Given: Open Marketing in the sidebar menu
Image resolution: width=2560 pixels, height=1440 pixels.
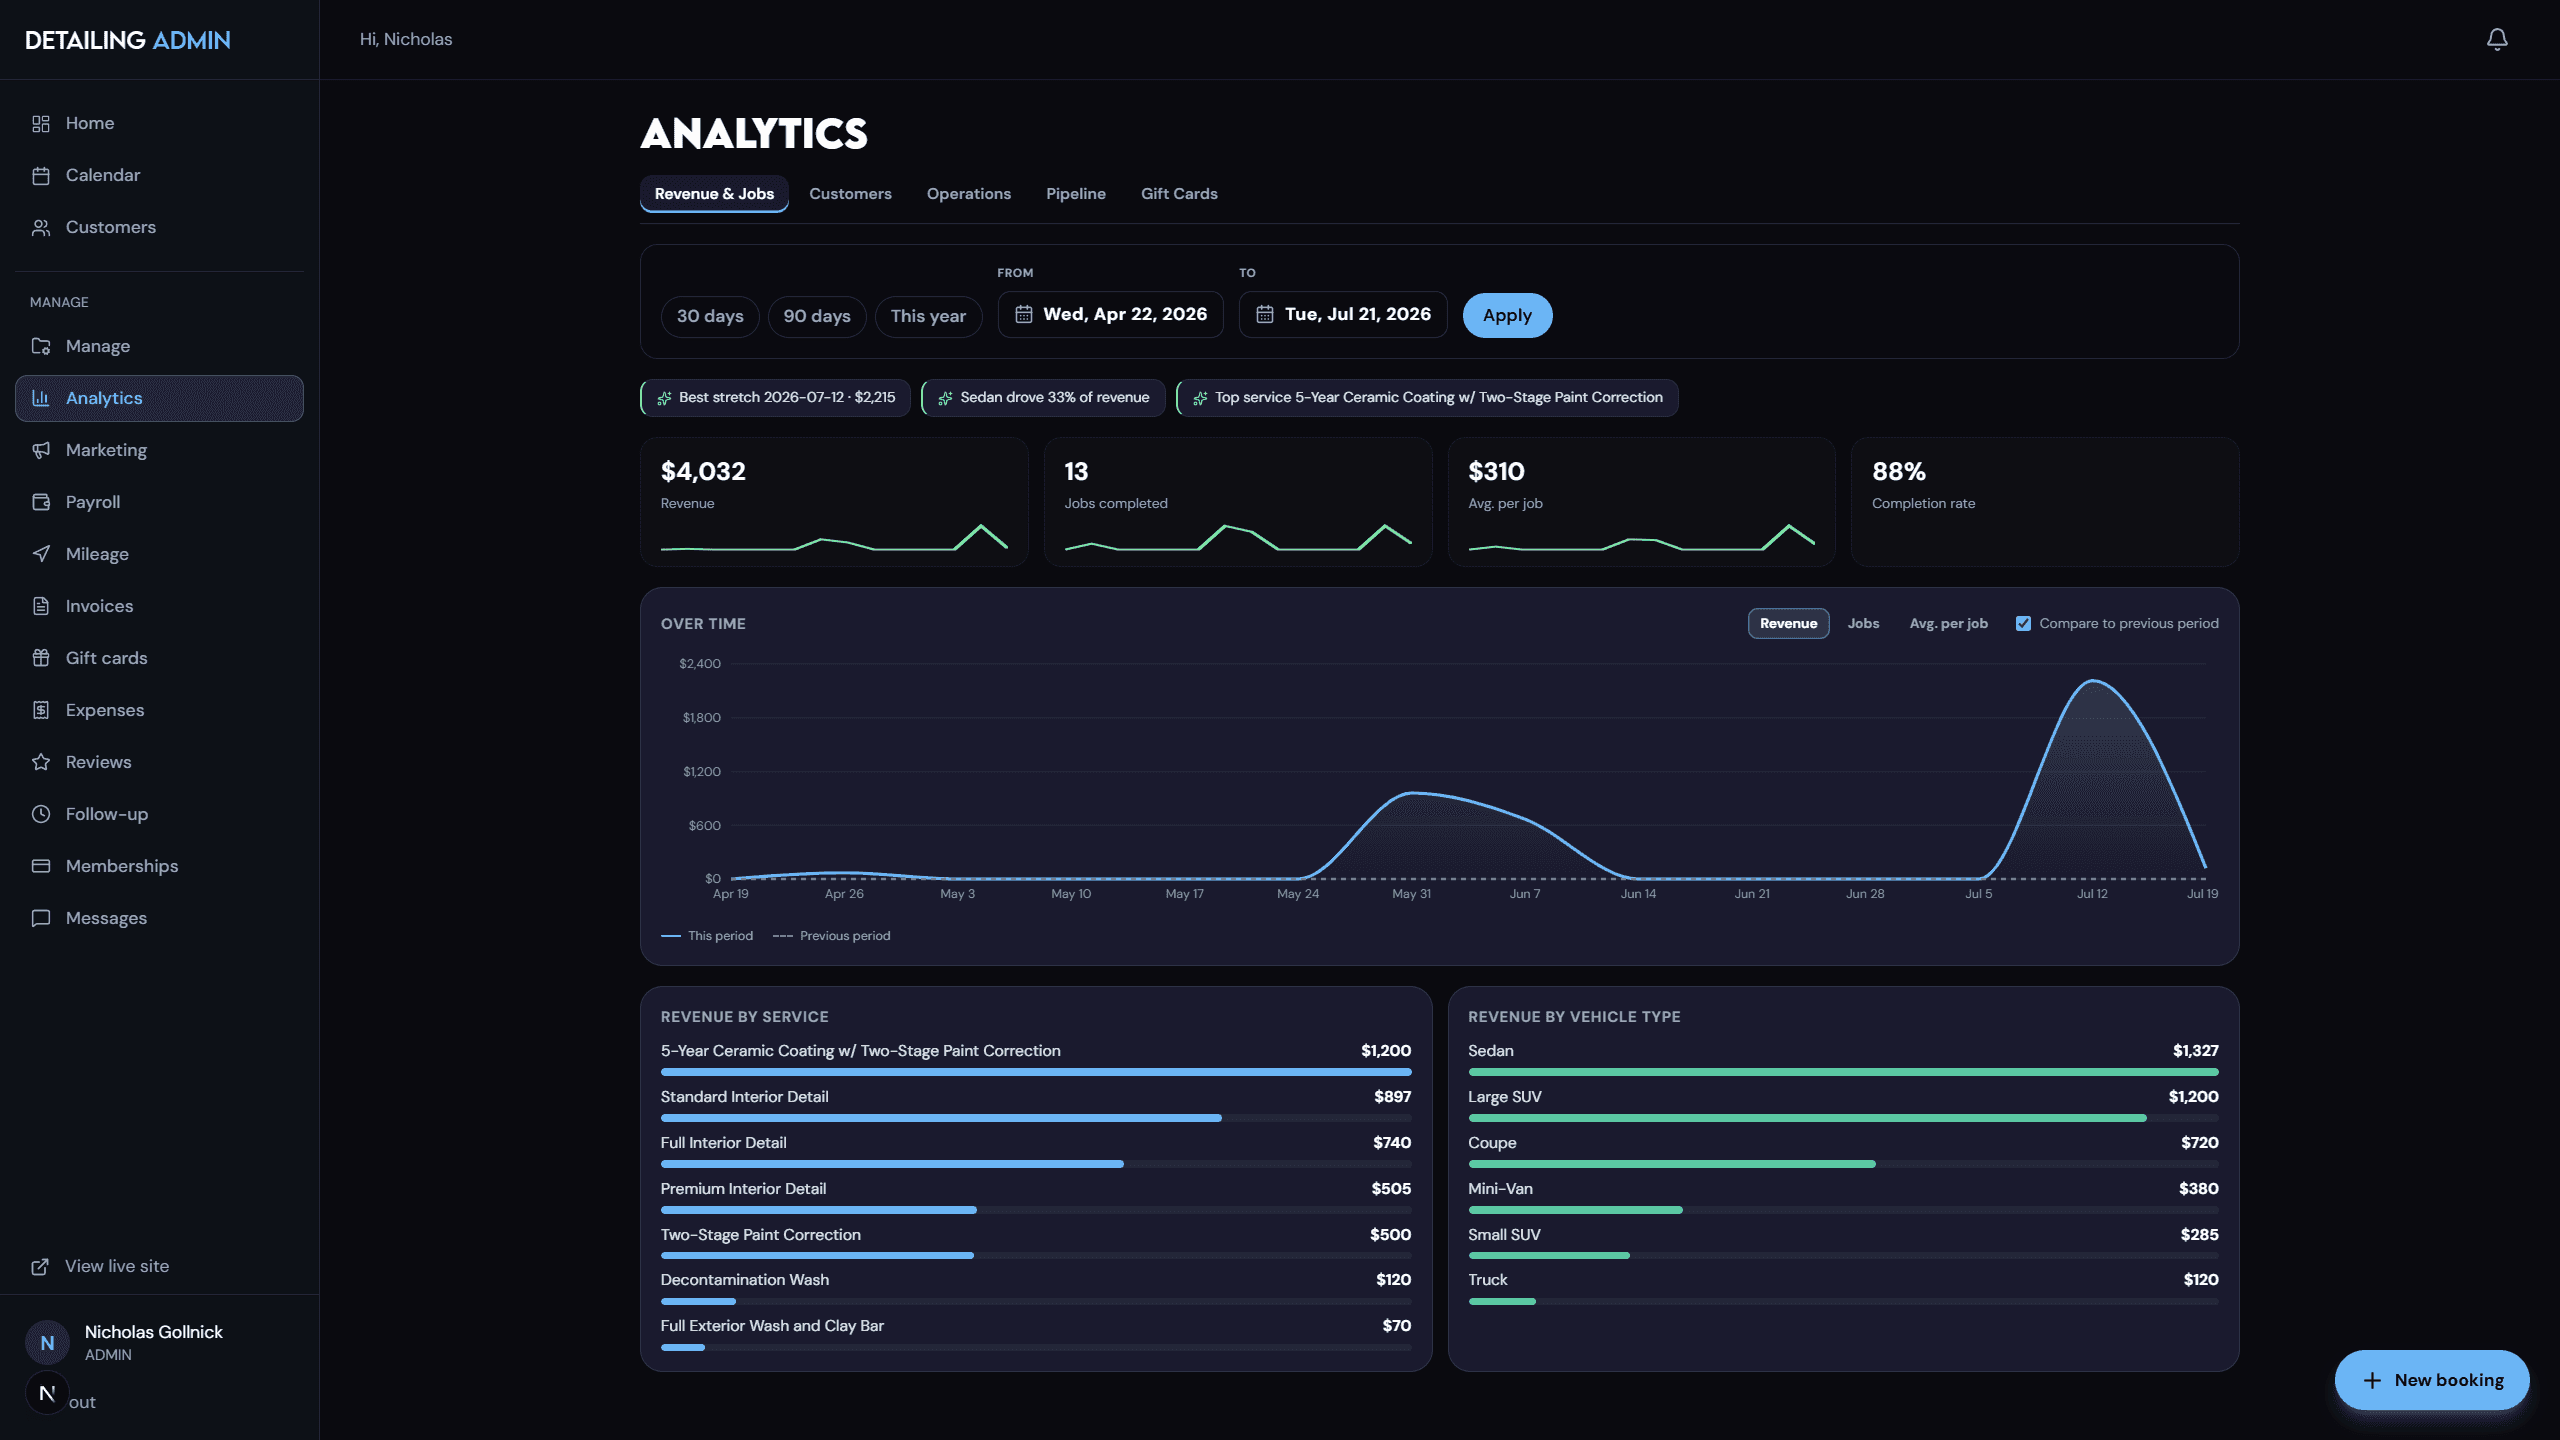Looking at the screenshot, I should pos(159,450).
